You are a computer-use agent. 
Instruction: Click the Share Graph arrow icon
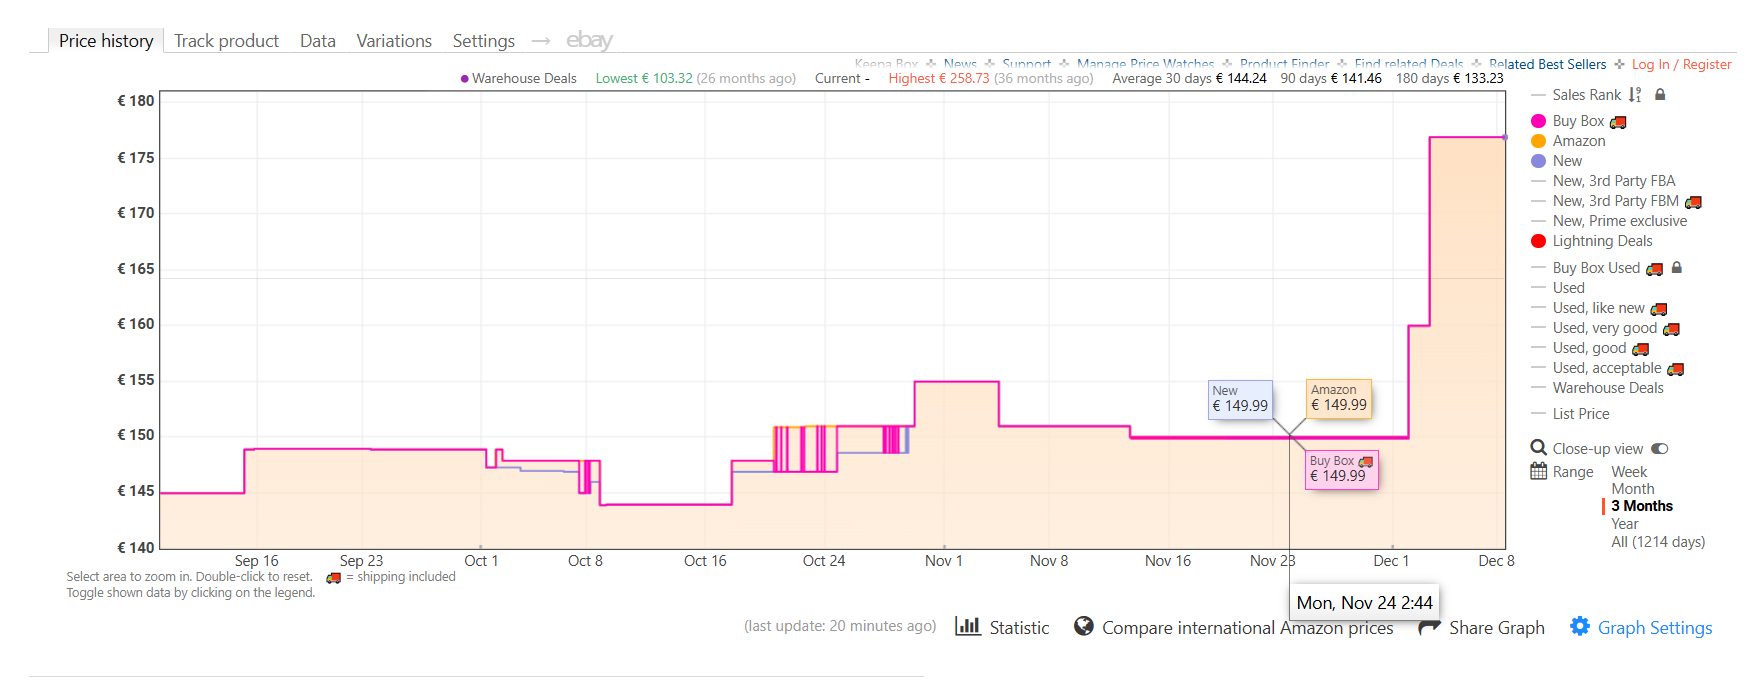click(x=1430, y=627)
